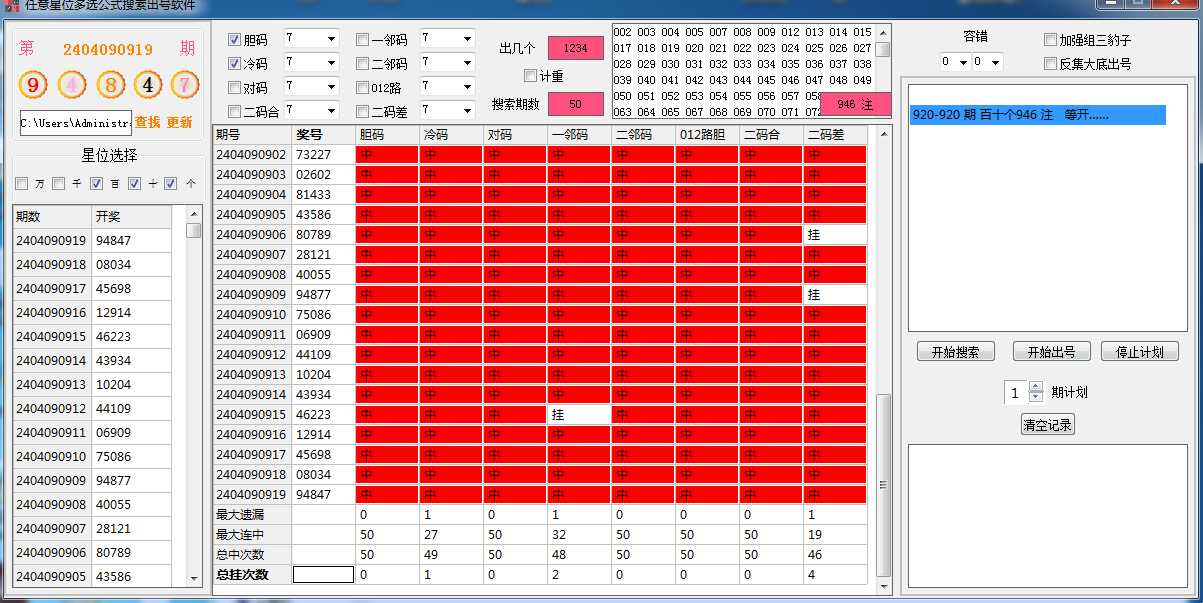
Task: Click the down arrow of 期计划 spinner
Action: [1035, 397]
